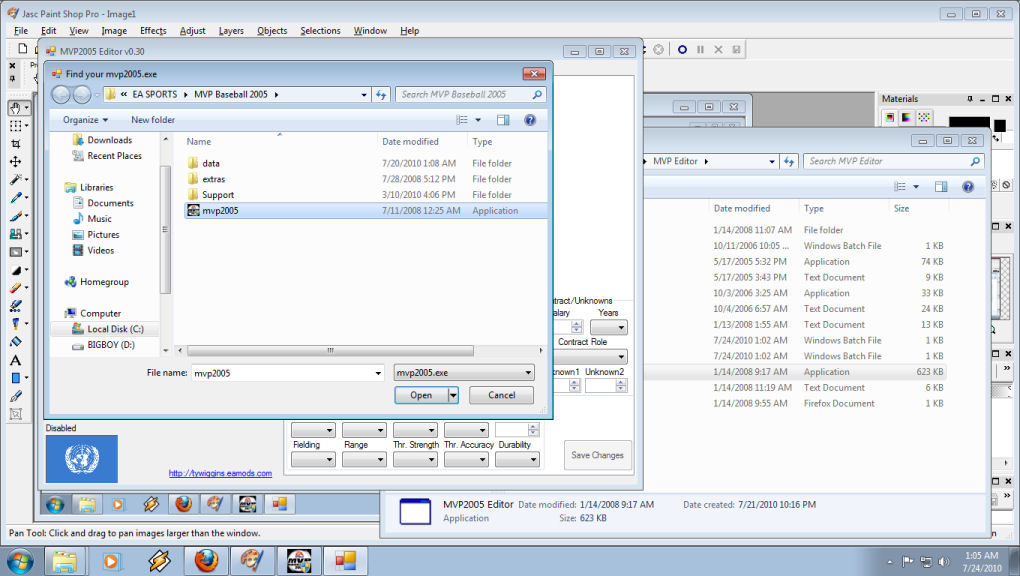Click the Cancel button
Viewport: 1020px width, 576px height.
coord(502,395)
